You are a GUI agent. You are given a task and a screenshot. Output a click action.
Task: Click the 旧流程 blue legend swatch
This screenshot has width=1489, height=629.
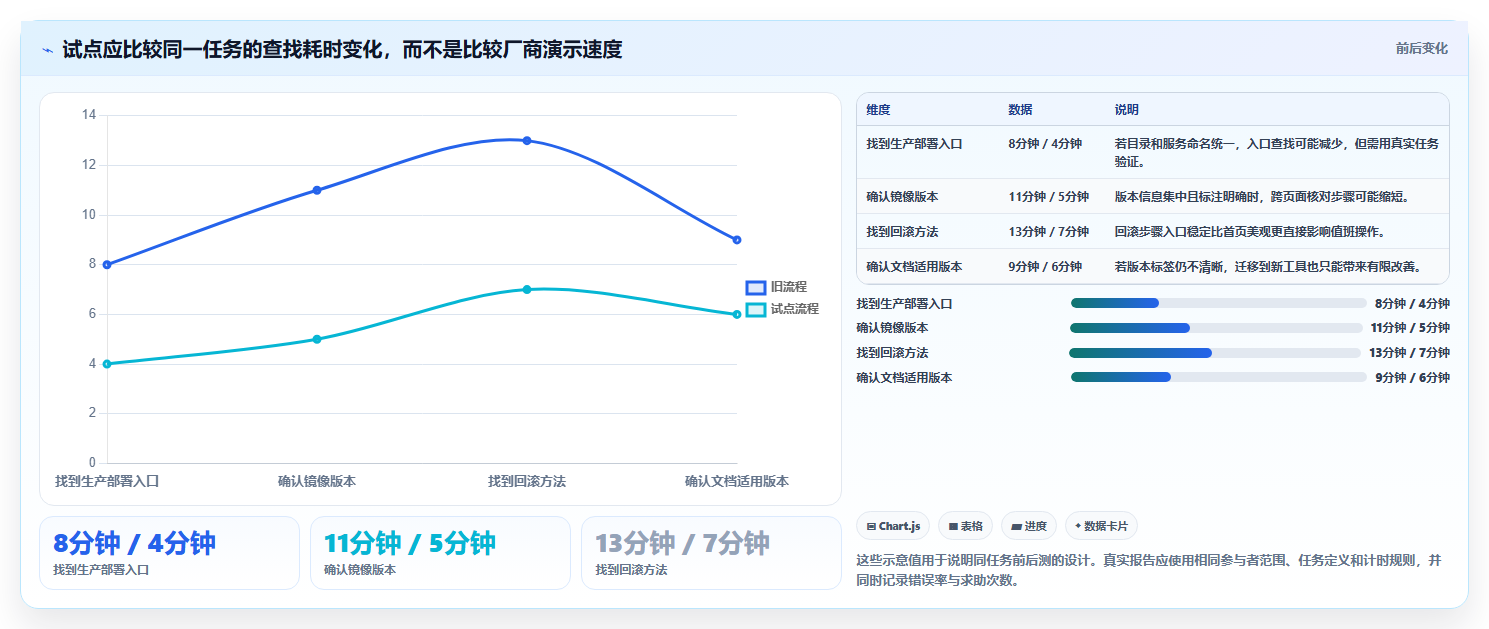[756, 287]
